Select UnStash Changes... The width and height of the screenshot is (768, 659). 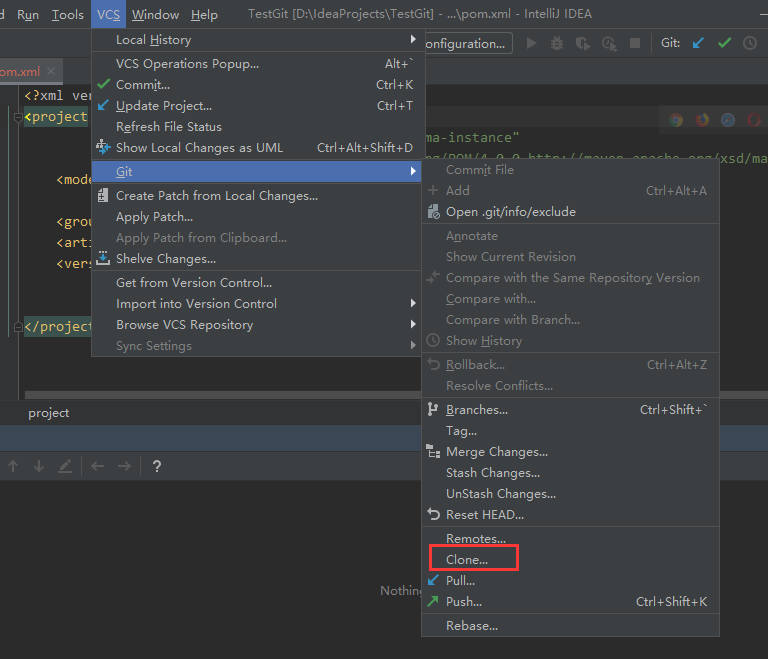(570, 494)
